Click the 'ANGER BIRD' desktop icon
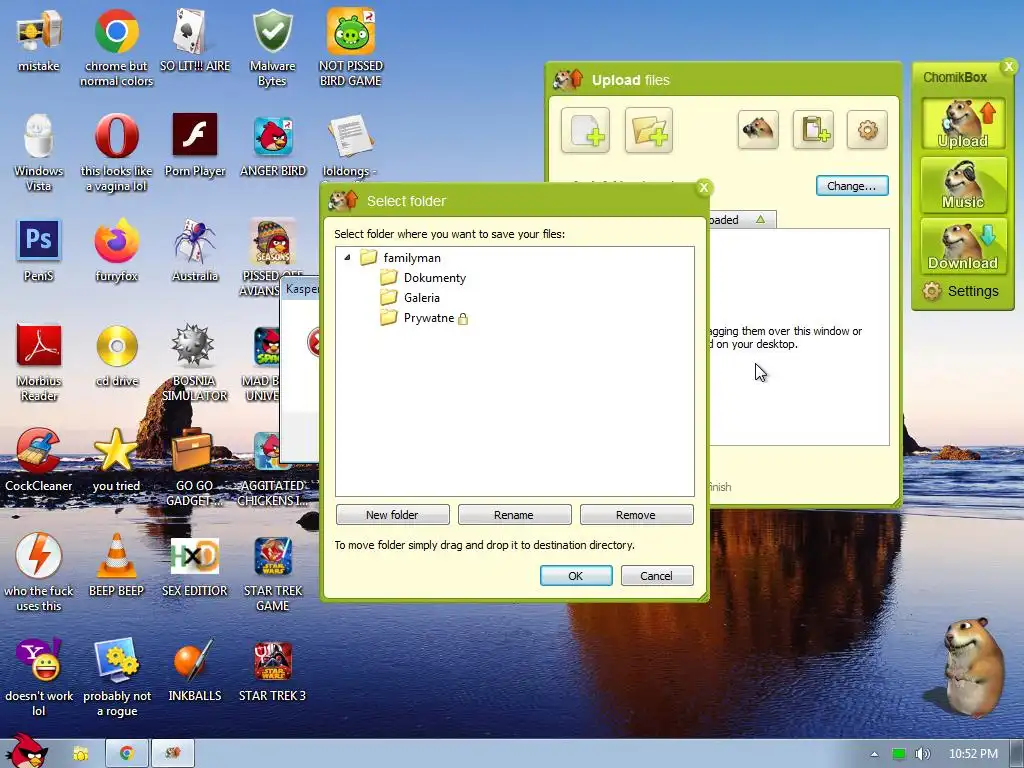Viewport: 1024px width, 768px height. [273, 146]
